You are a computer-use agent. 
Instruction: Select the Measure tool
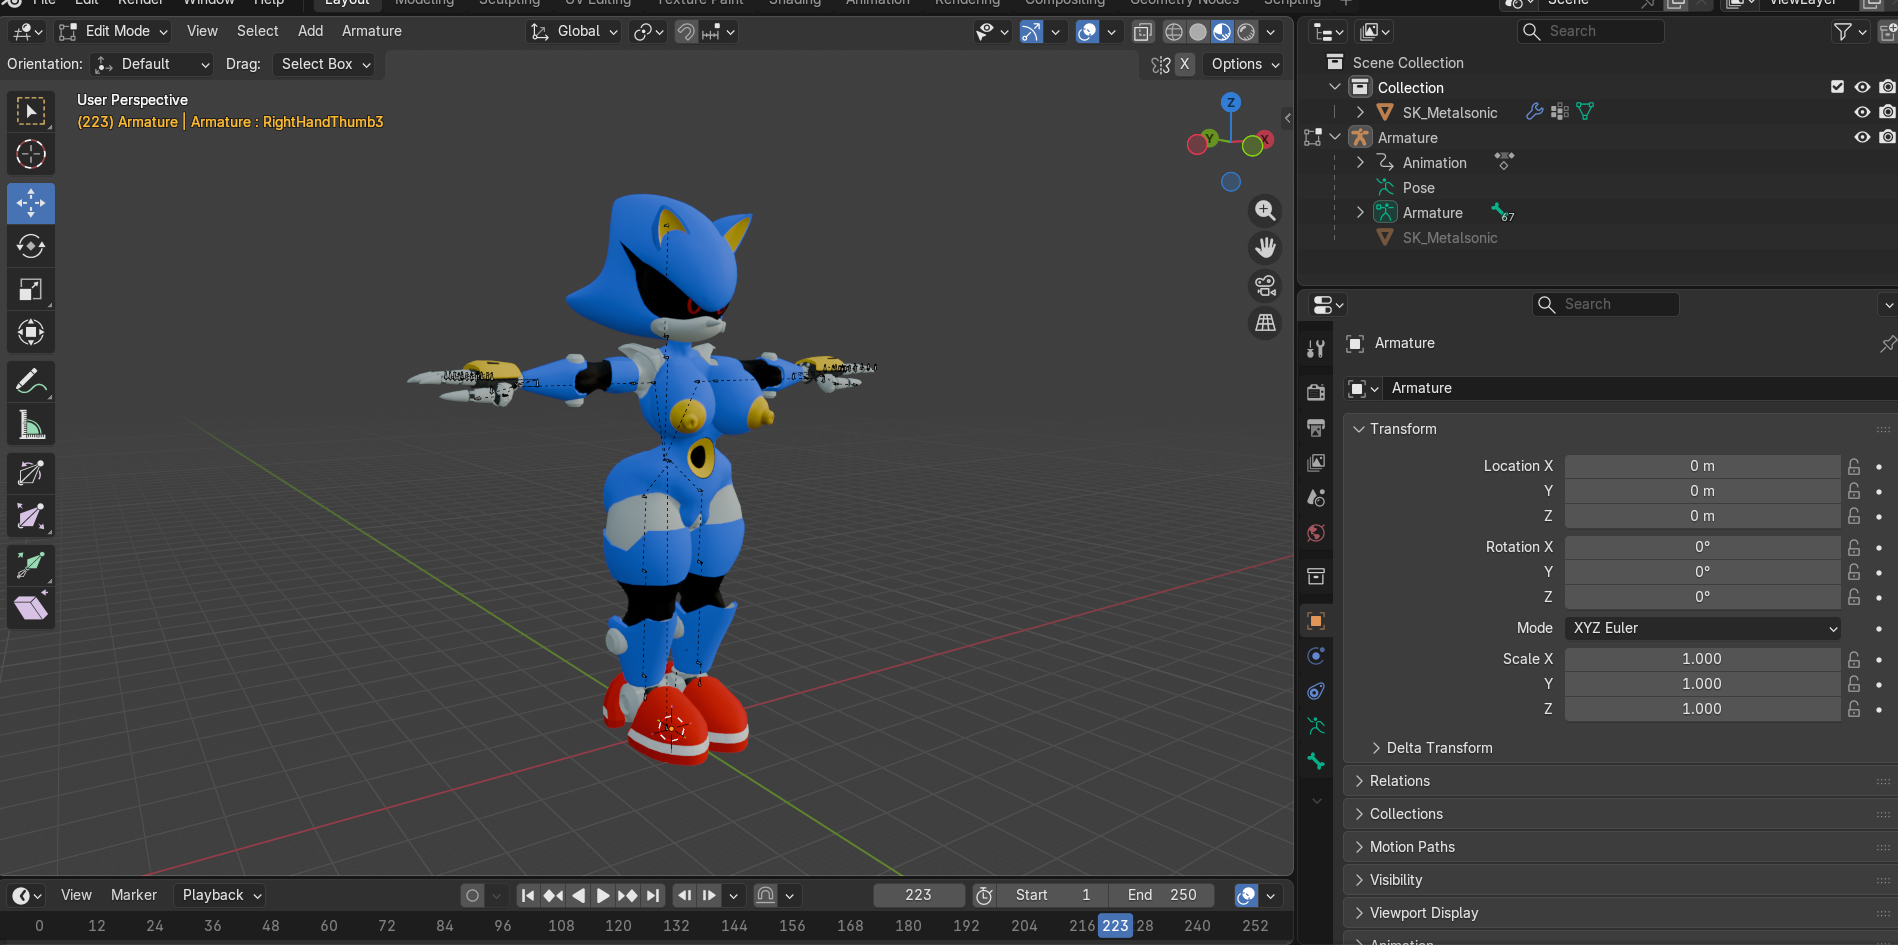point(31,425)
